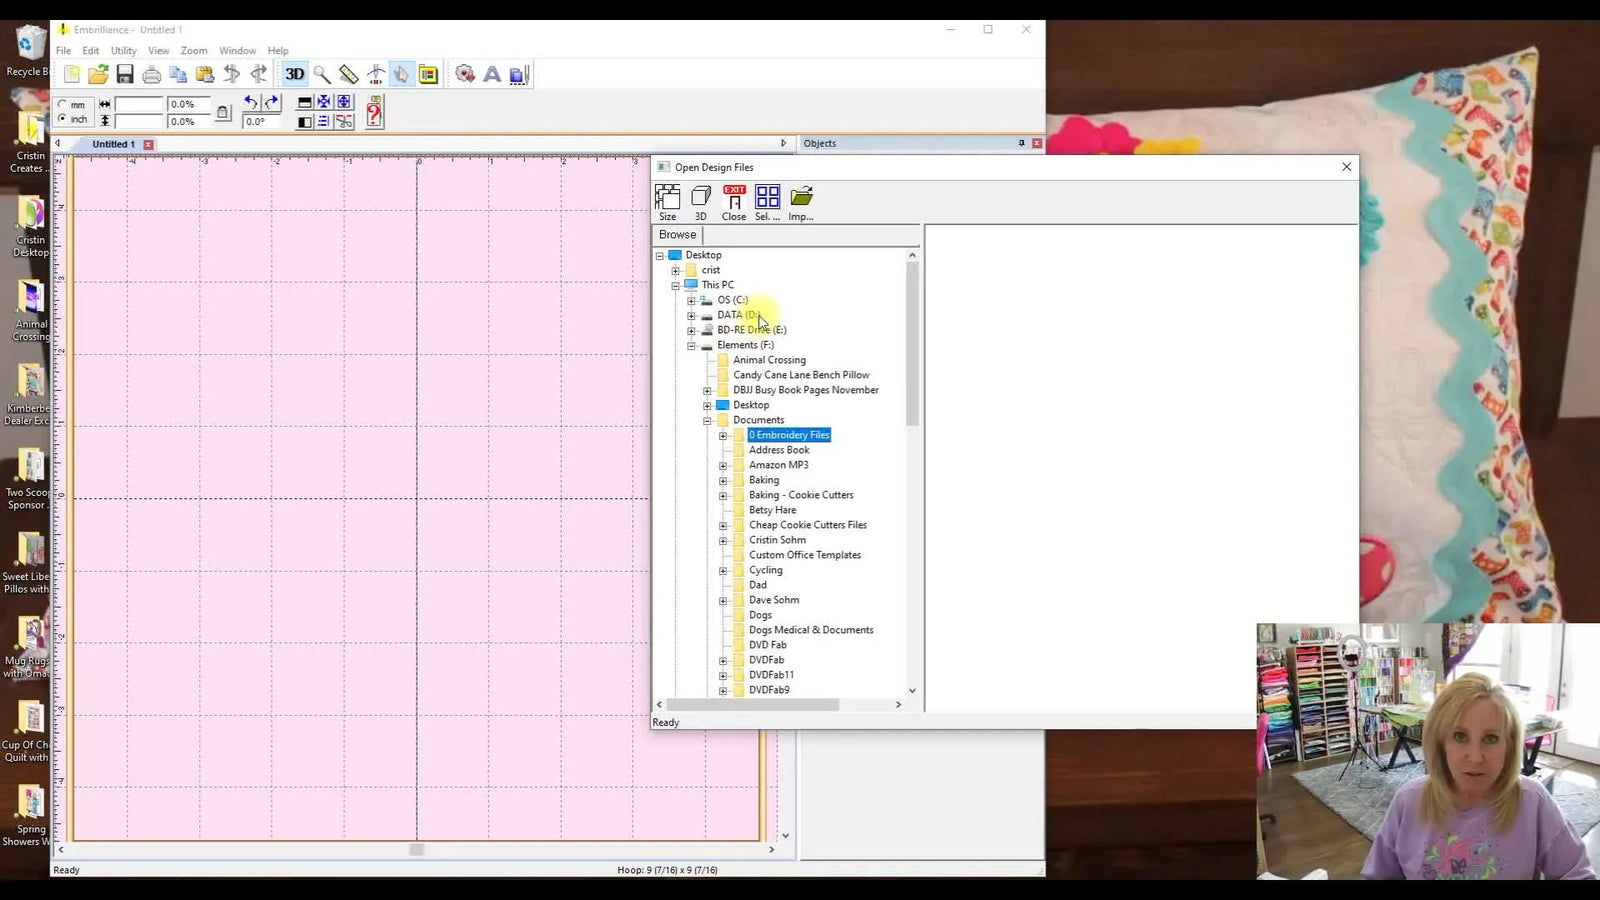Expand the crist folder node
This screenshot has height=900, width=1600.
tap(676, 271)
